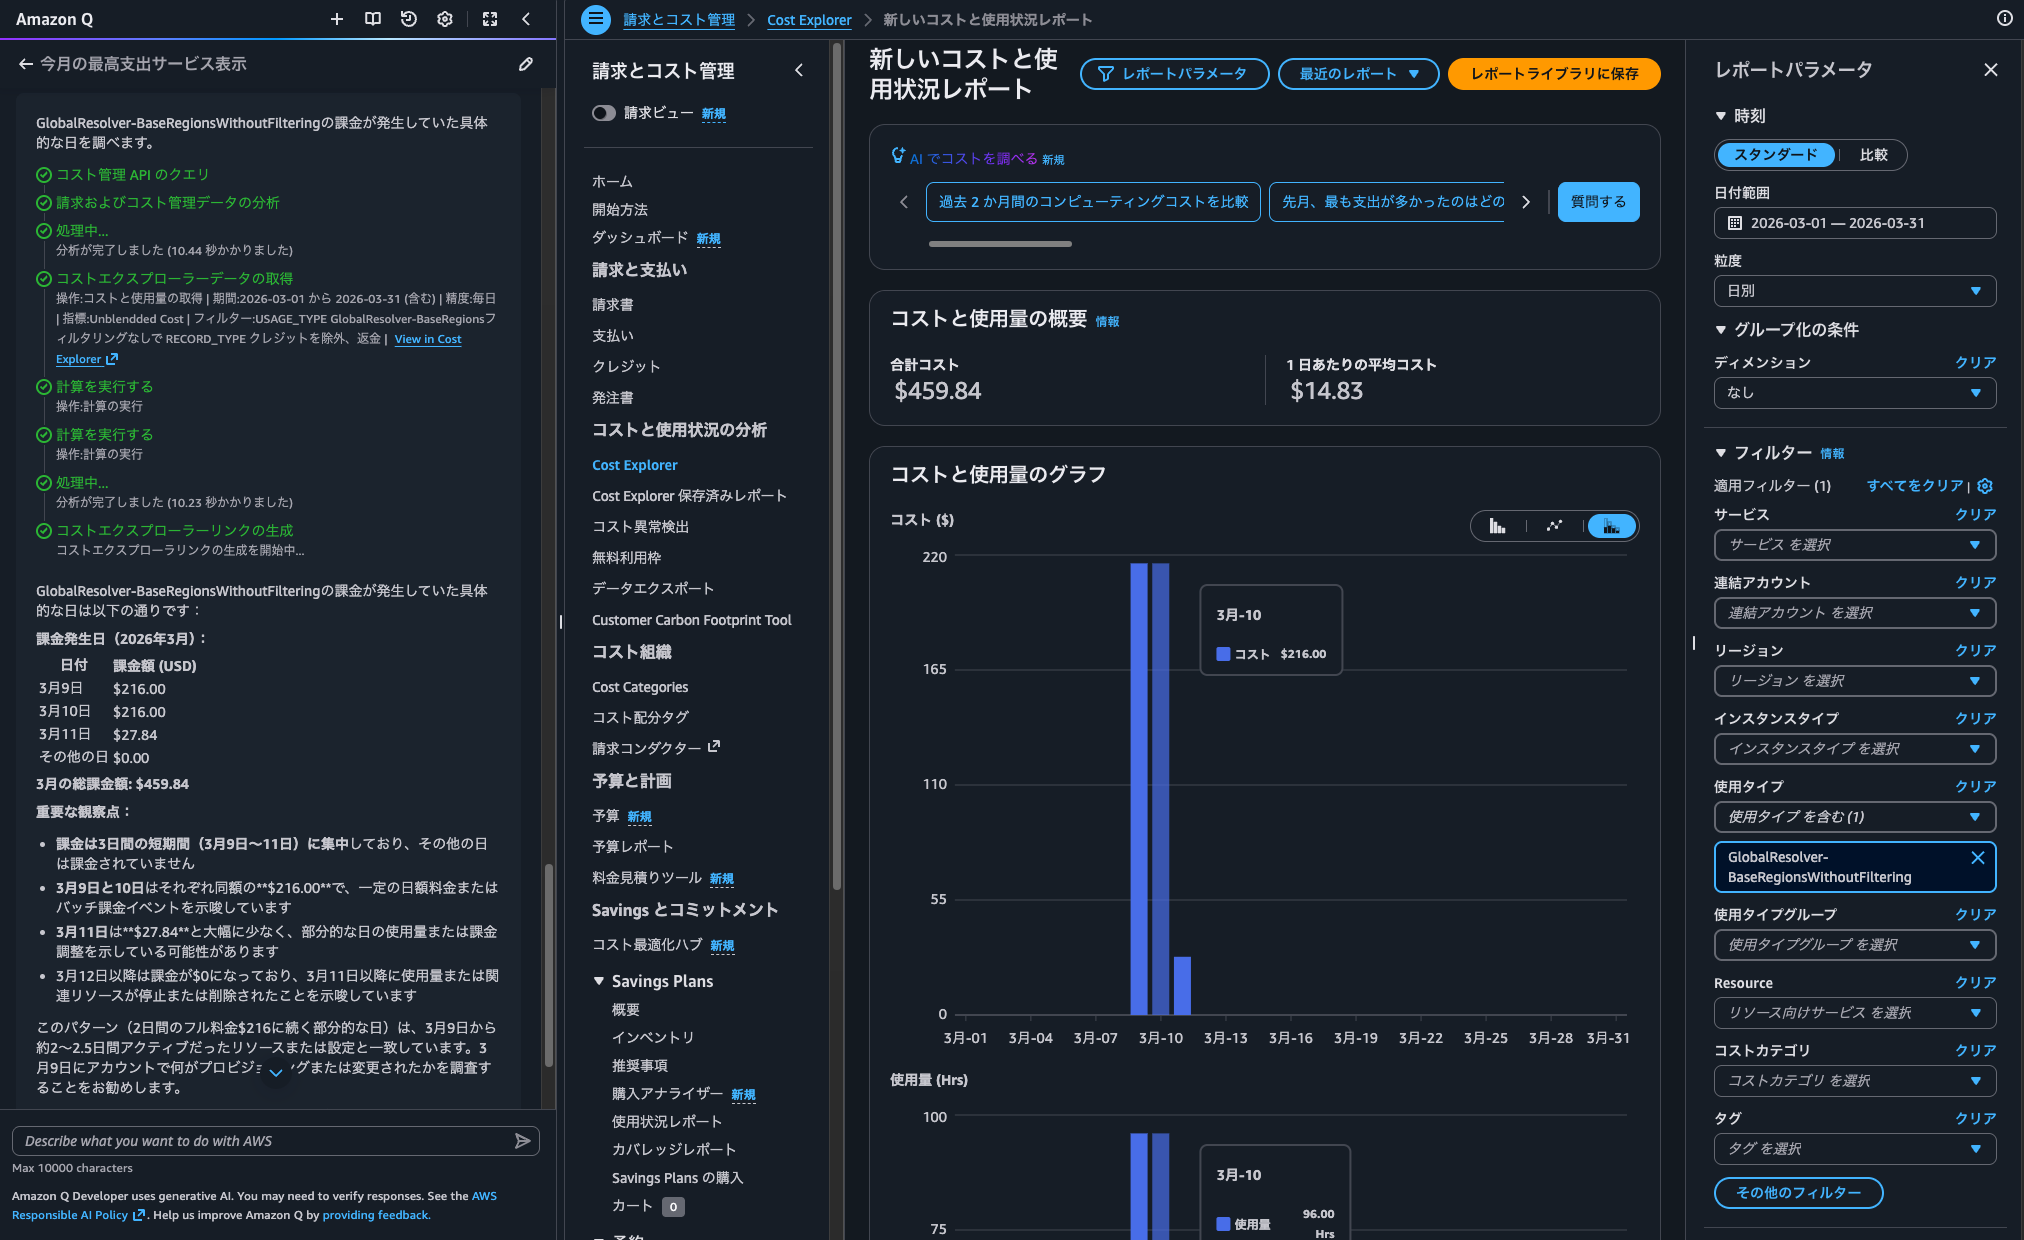Screen dimensions: 2024x1240
Task: Switch chart to line graph view
Action: tap(1553, 525)
